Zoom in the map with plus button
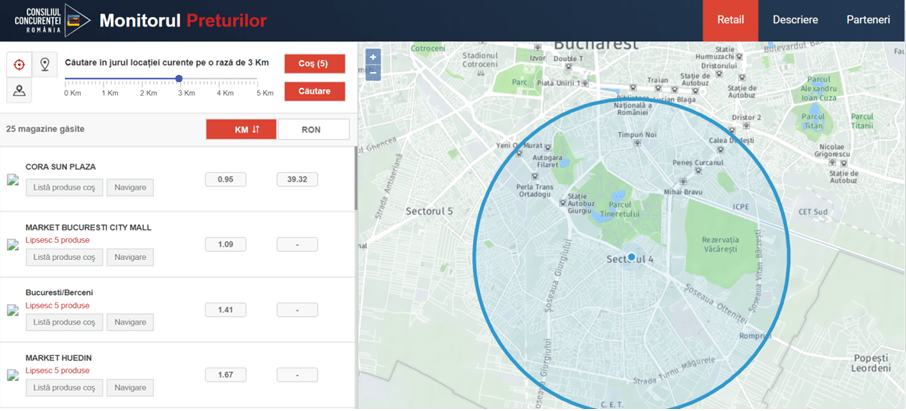 [373, 57]
